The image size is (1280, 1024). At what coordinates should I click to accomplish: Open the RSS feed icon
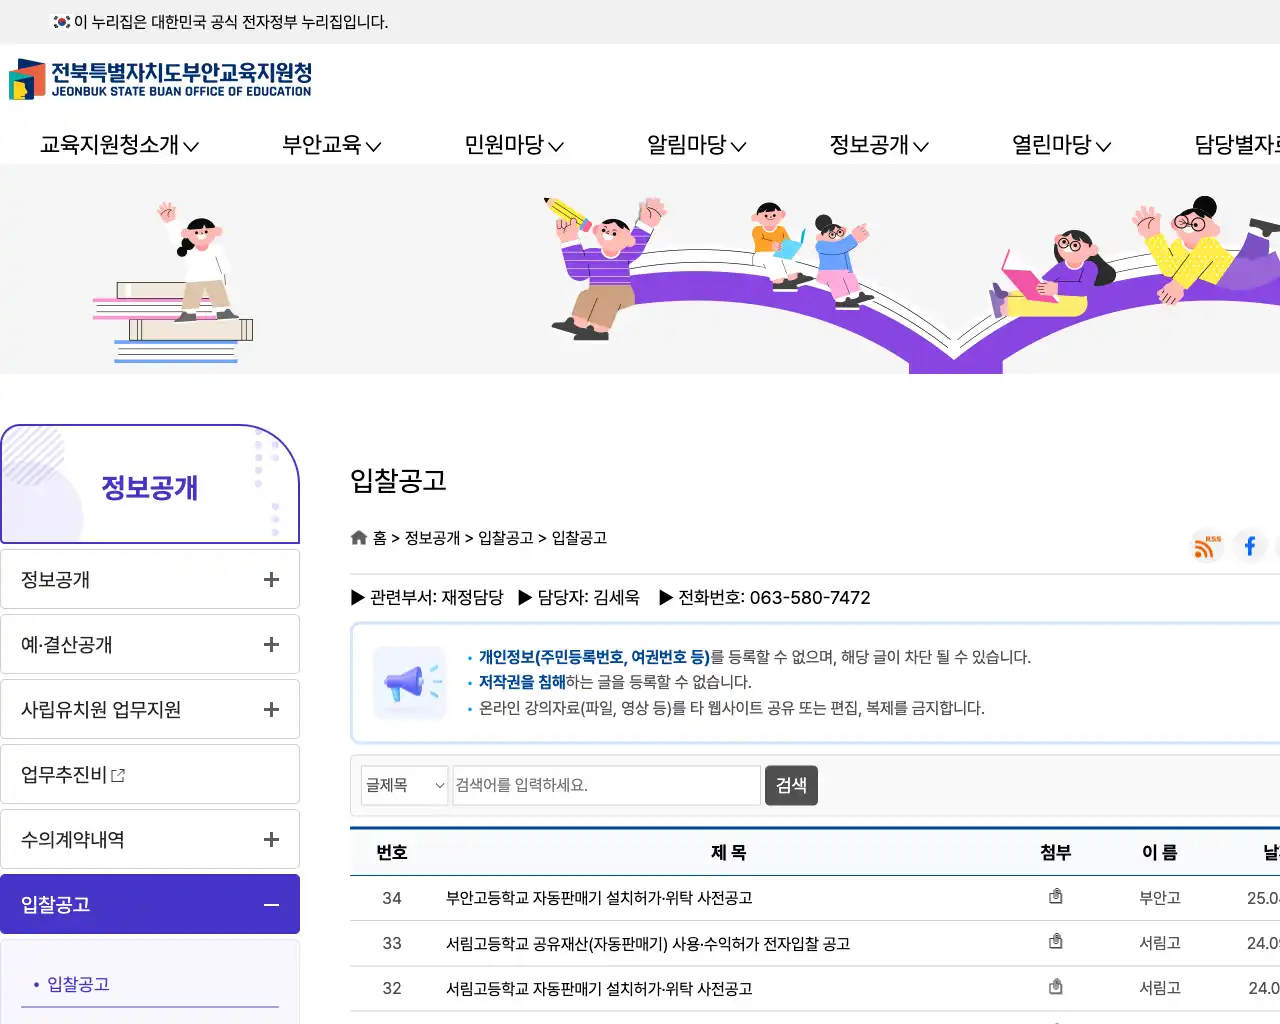1208,546
